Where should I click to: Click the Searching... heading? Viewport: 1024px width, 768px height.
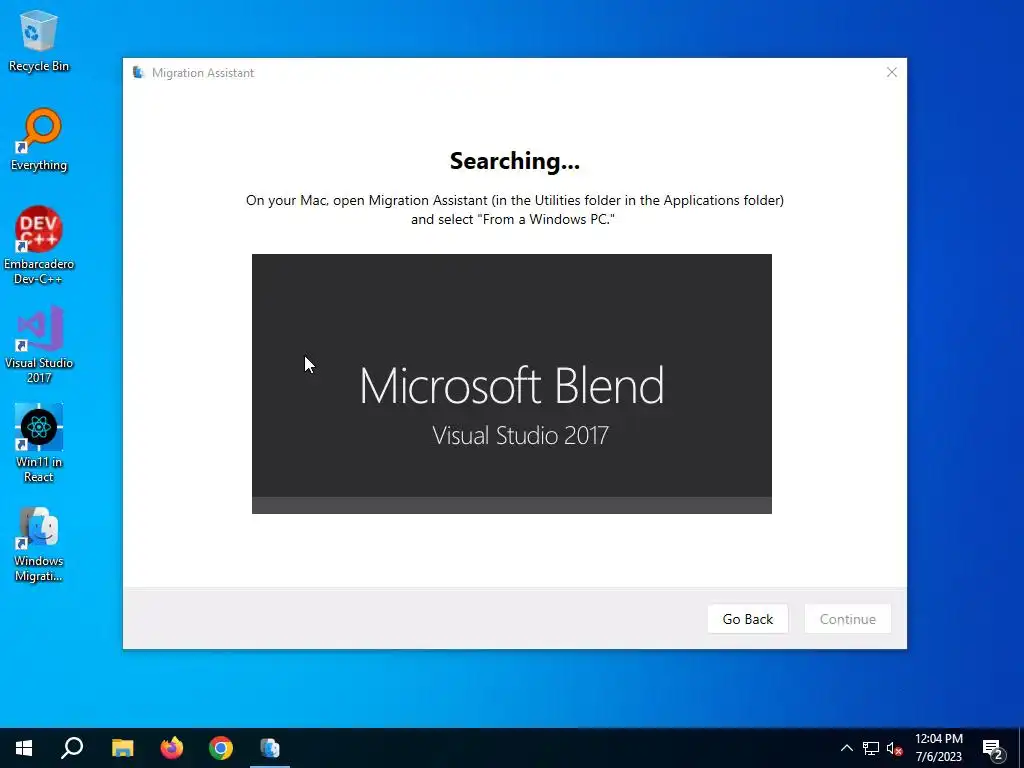tap(515, 161)
